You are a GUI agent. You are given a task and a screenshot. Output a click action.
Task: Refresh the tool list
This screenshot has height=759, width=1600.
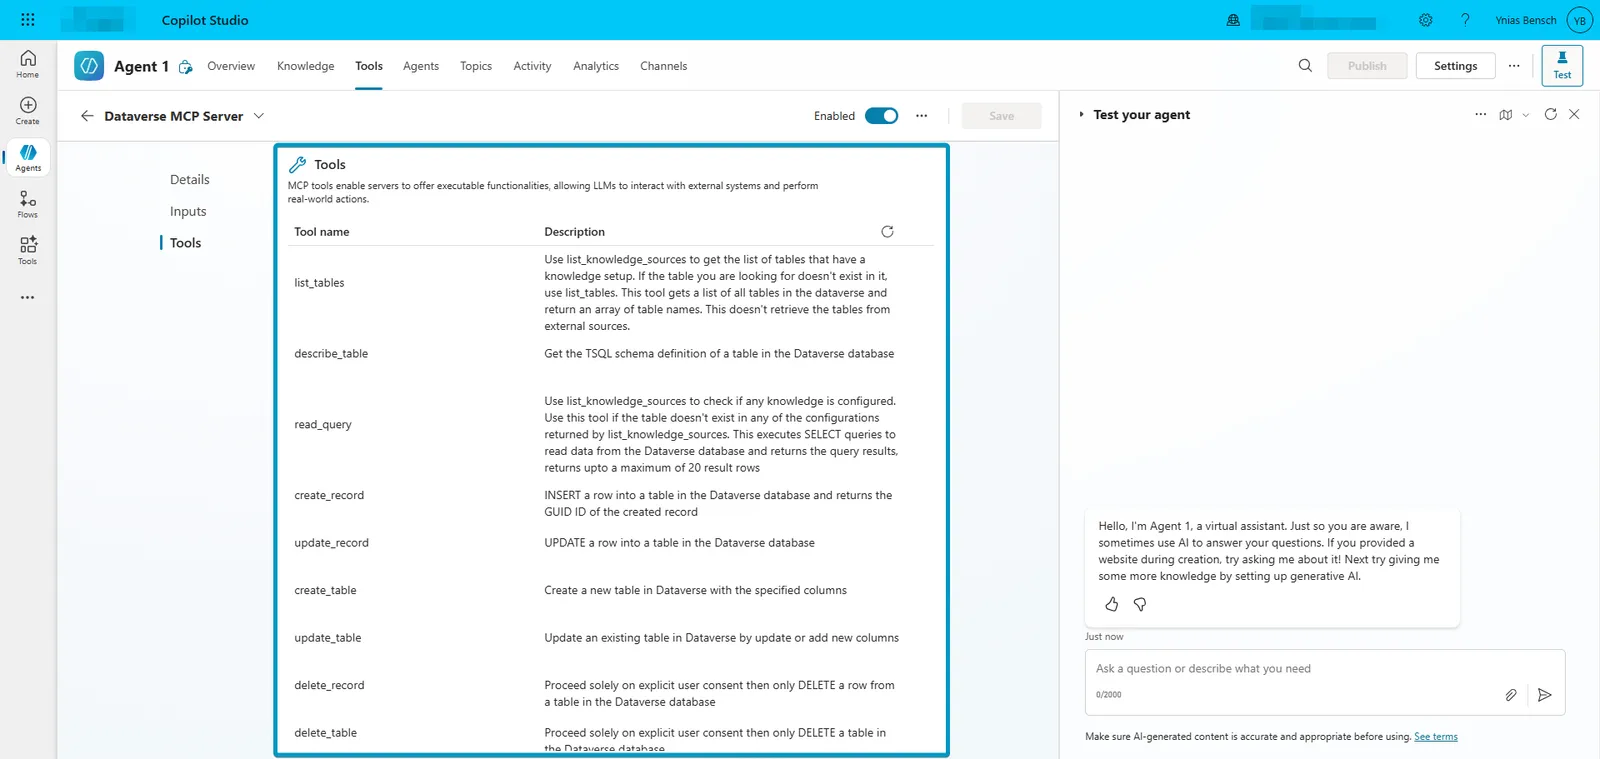click(887, 232)
